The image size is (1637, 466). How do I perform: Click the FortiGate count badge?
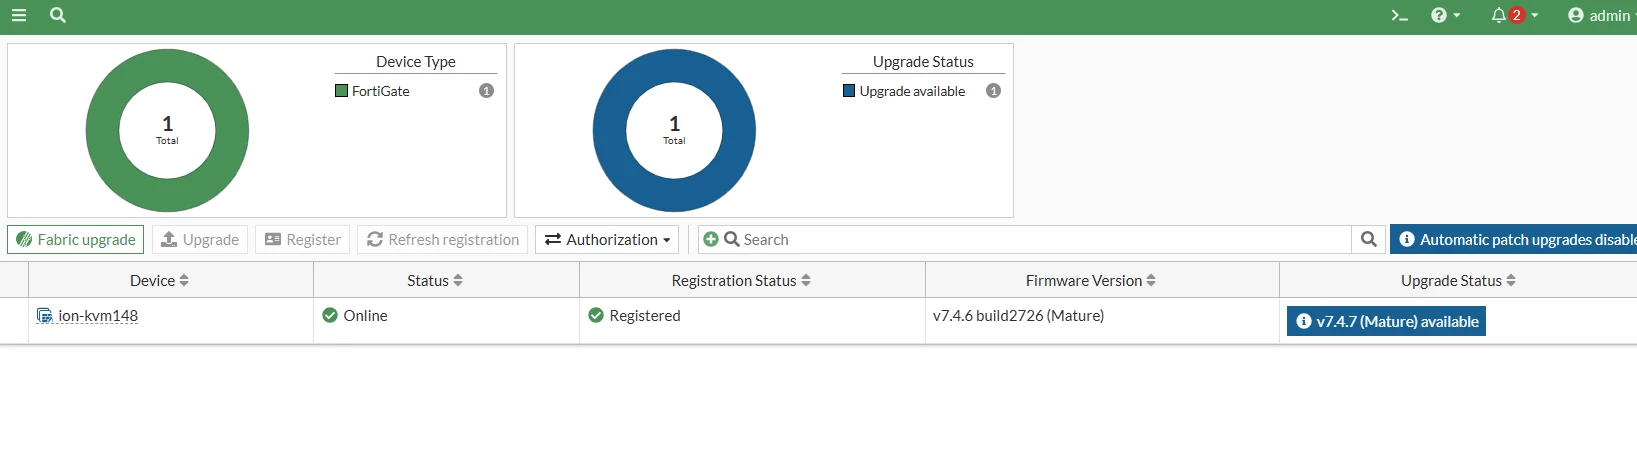[x=486, y=91]
